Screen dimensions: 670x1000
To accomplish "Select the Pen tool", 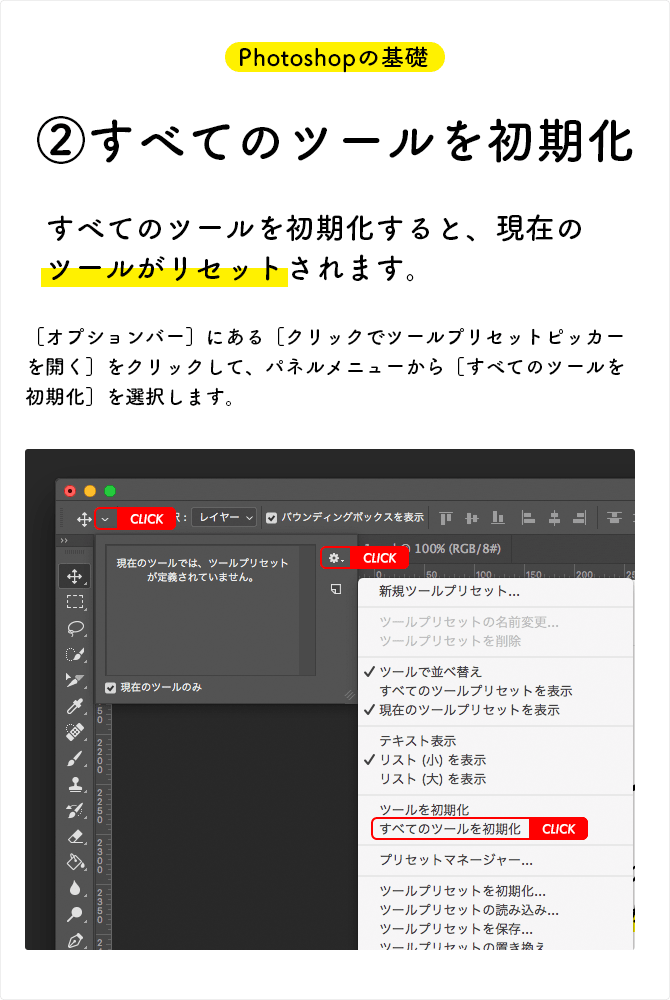I will pyautogui.click(x=75, y=940).
